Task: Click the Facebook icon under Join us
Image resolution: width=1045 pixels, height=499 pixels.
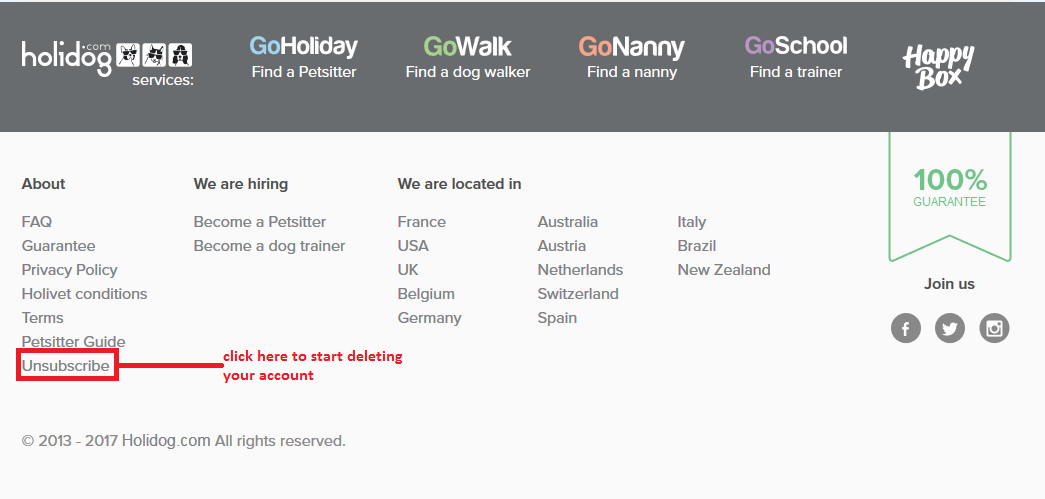Action: pos(905,328)
